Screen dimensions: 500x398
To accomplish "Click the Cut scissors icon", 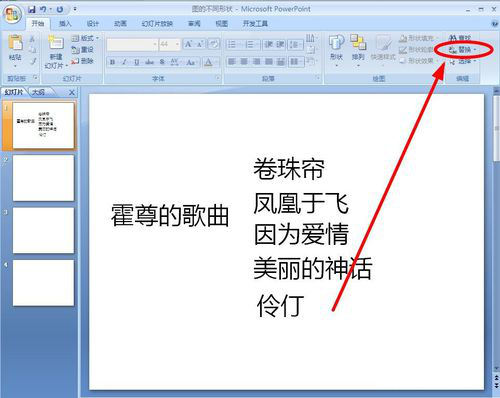I will 32,39.
